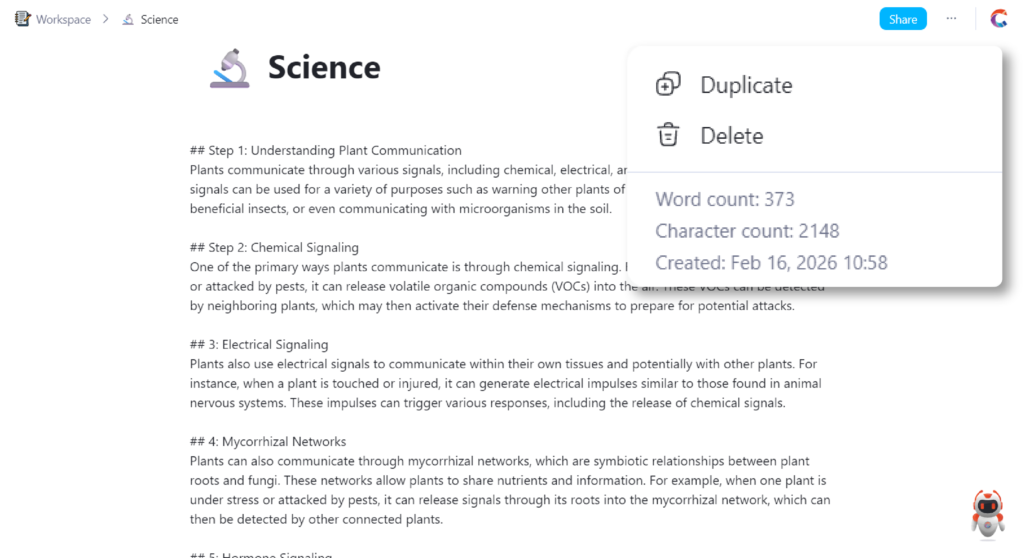Click the Created date info line
This screenshot has height=558, width=1024.
tap(771, 263)
